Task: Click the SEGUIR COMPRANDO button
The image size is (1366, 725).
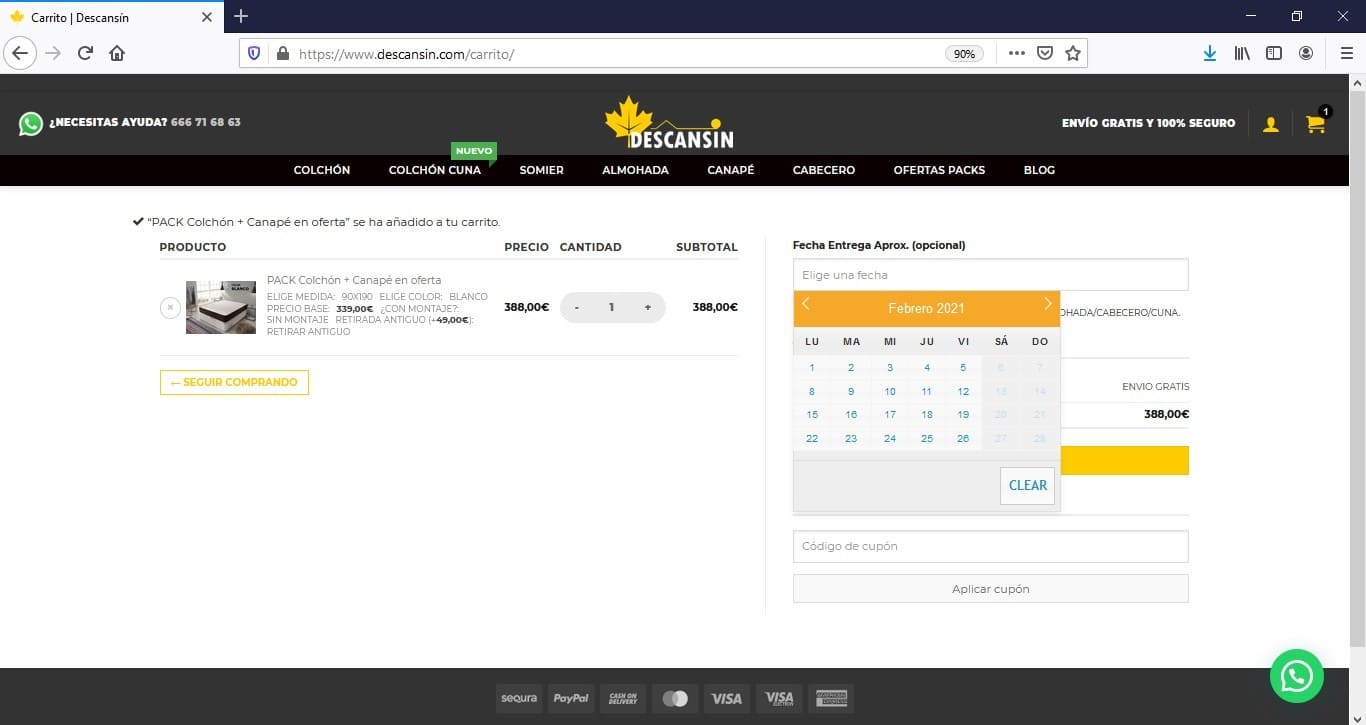Action: point(234,382)
